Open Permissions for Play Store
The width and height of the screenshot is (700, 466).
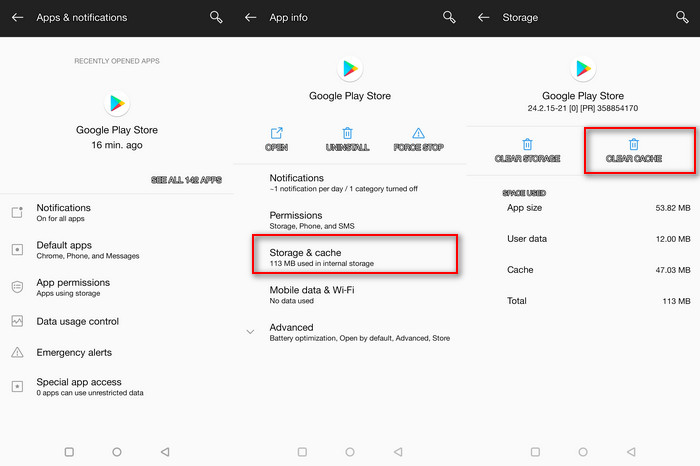pos(350,220)
